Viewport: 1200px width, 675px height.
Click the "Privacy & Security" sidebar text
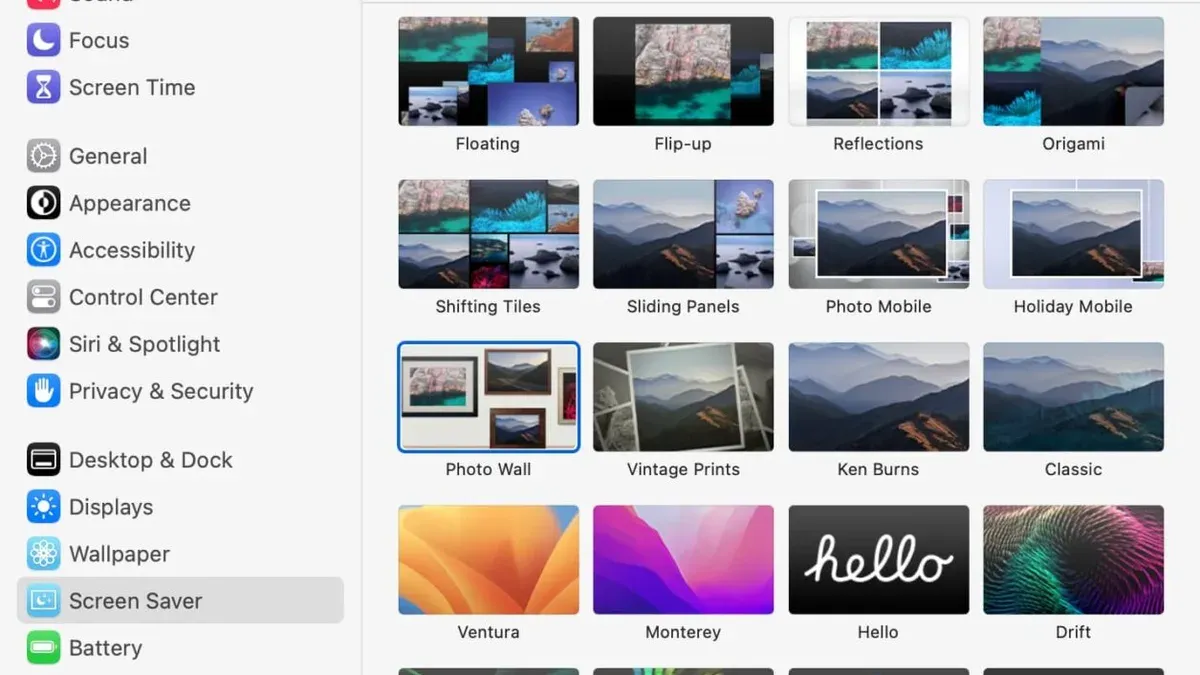(161, 392)
